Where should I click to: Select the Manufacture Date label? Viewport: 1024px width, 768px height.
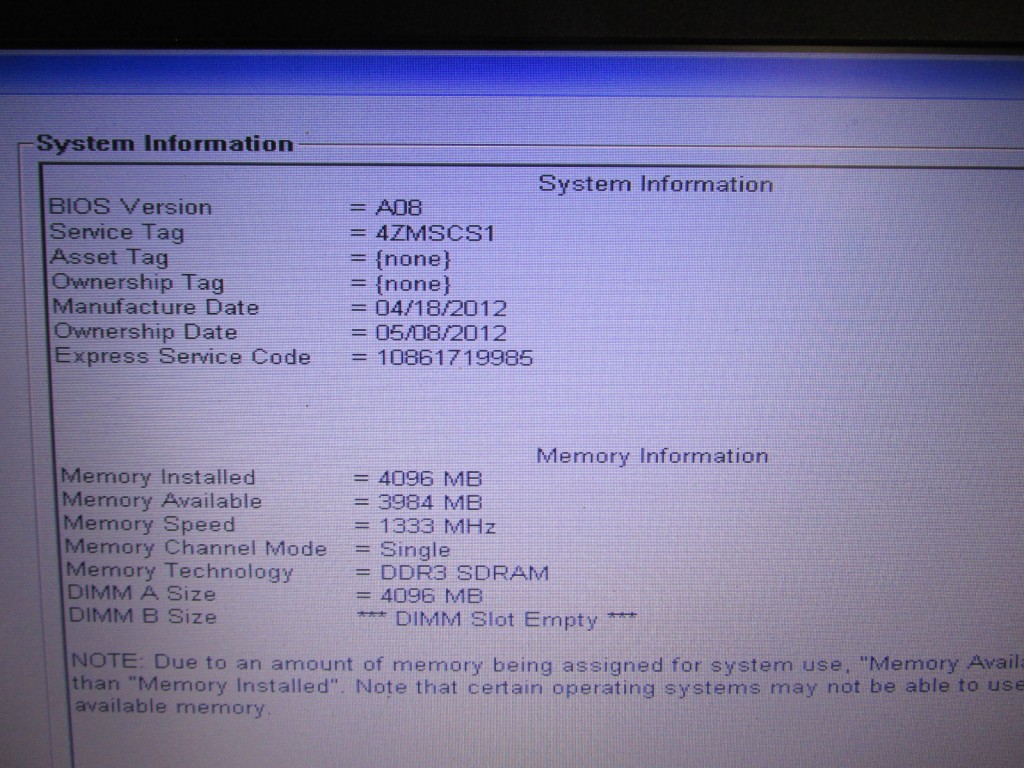coord(156,307)
